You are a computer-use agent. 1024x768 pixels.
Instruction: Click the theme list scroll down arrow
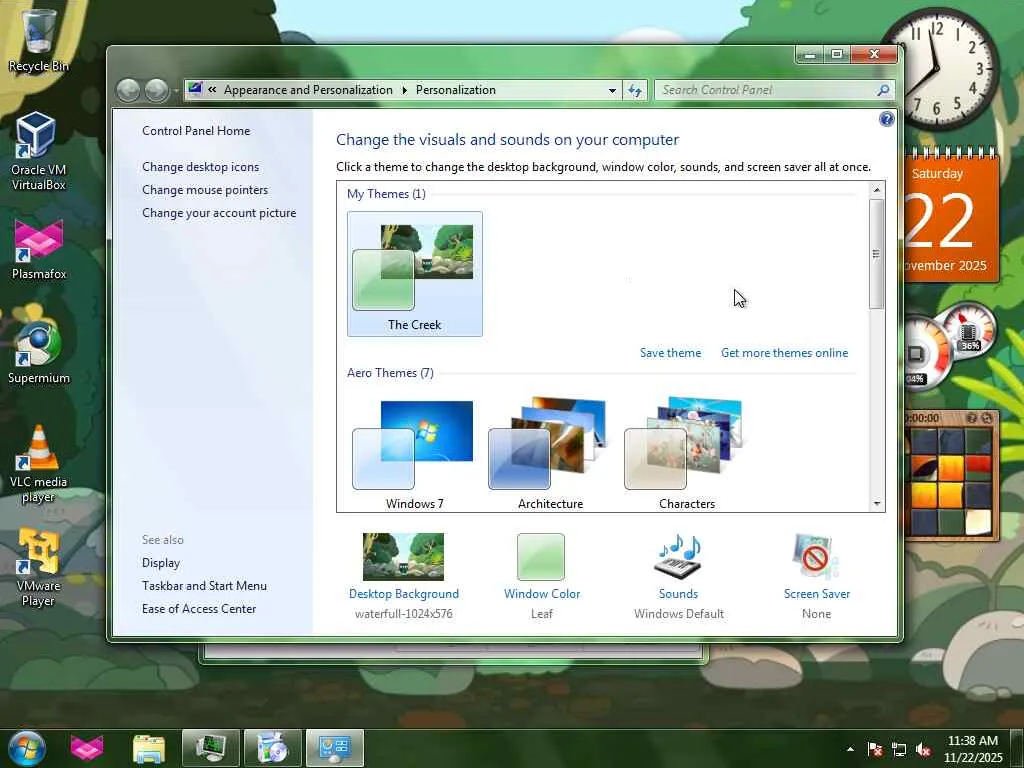(x=876, y=504)
